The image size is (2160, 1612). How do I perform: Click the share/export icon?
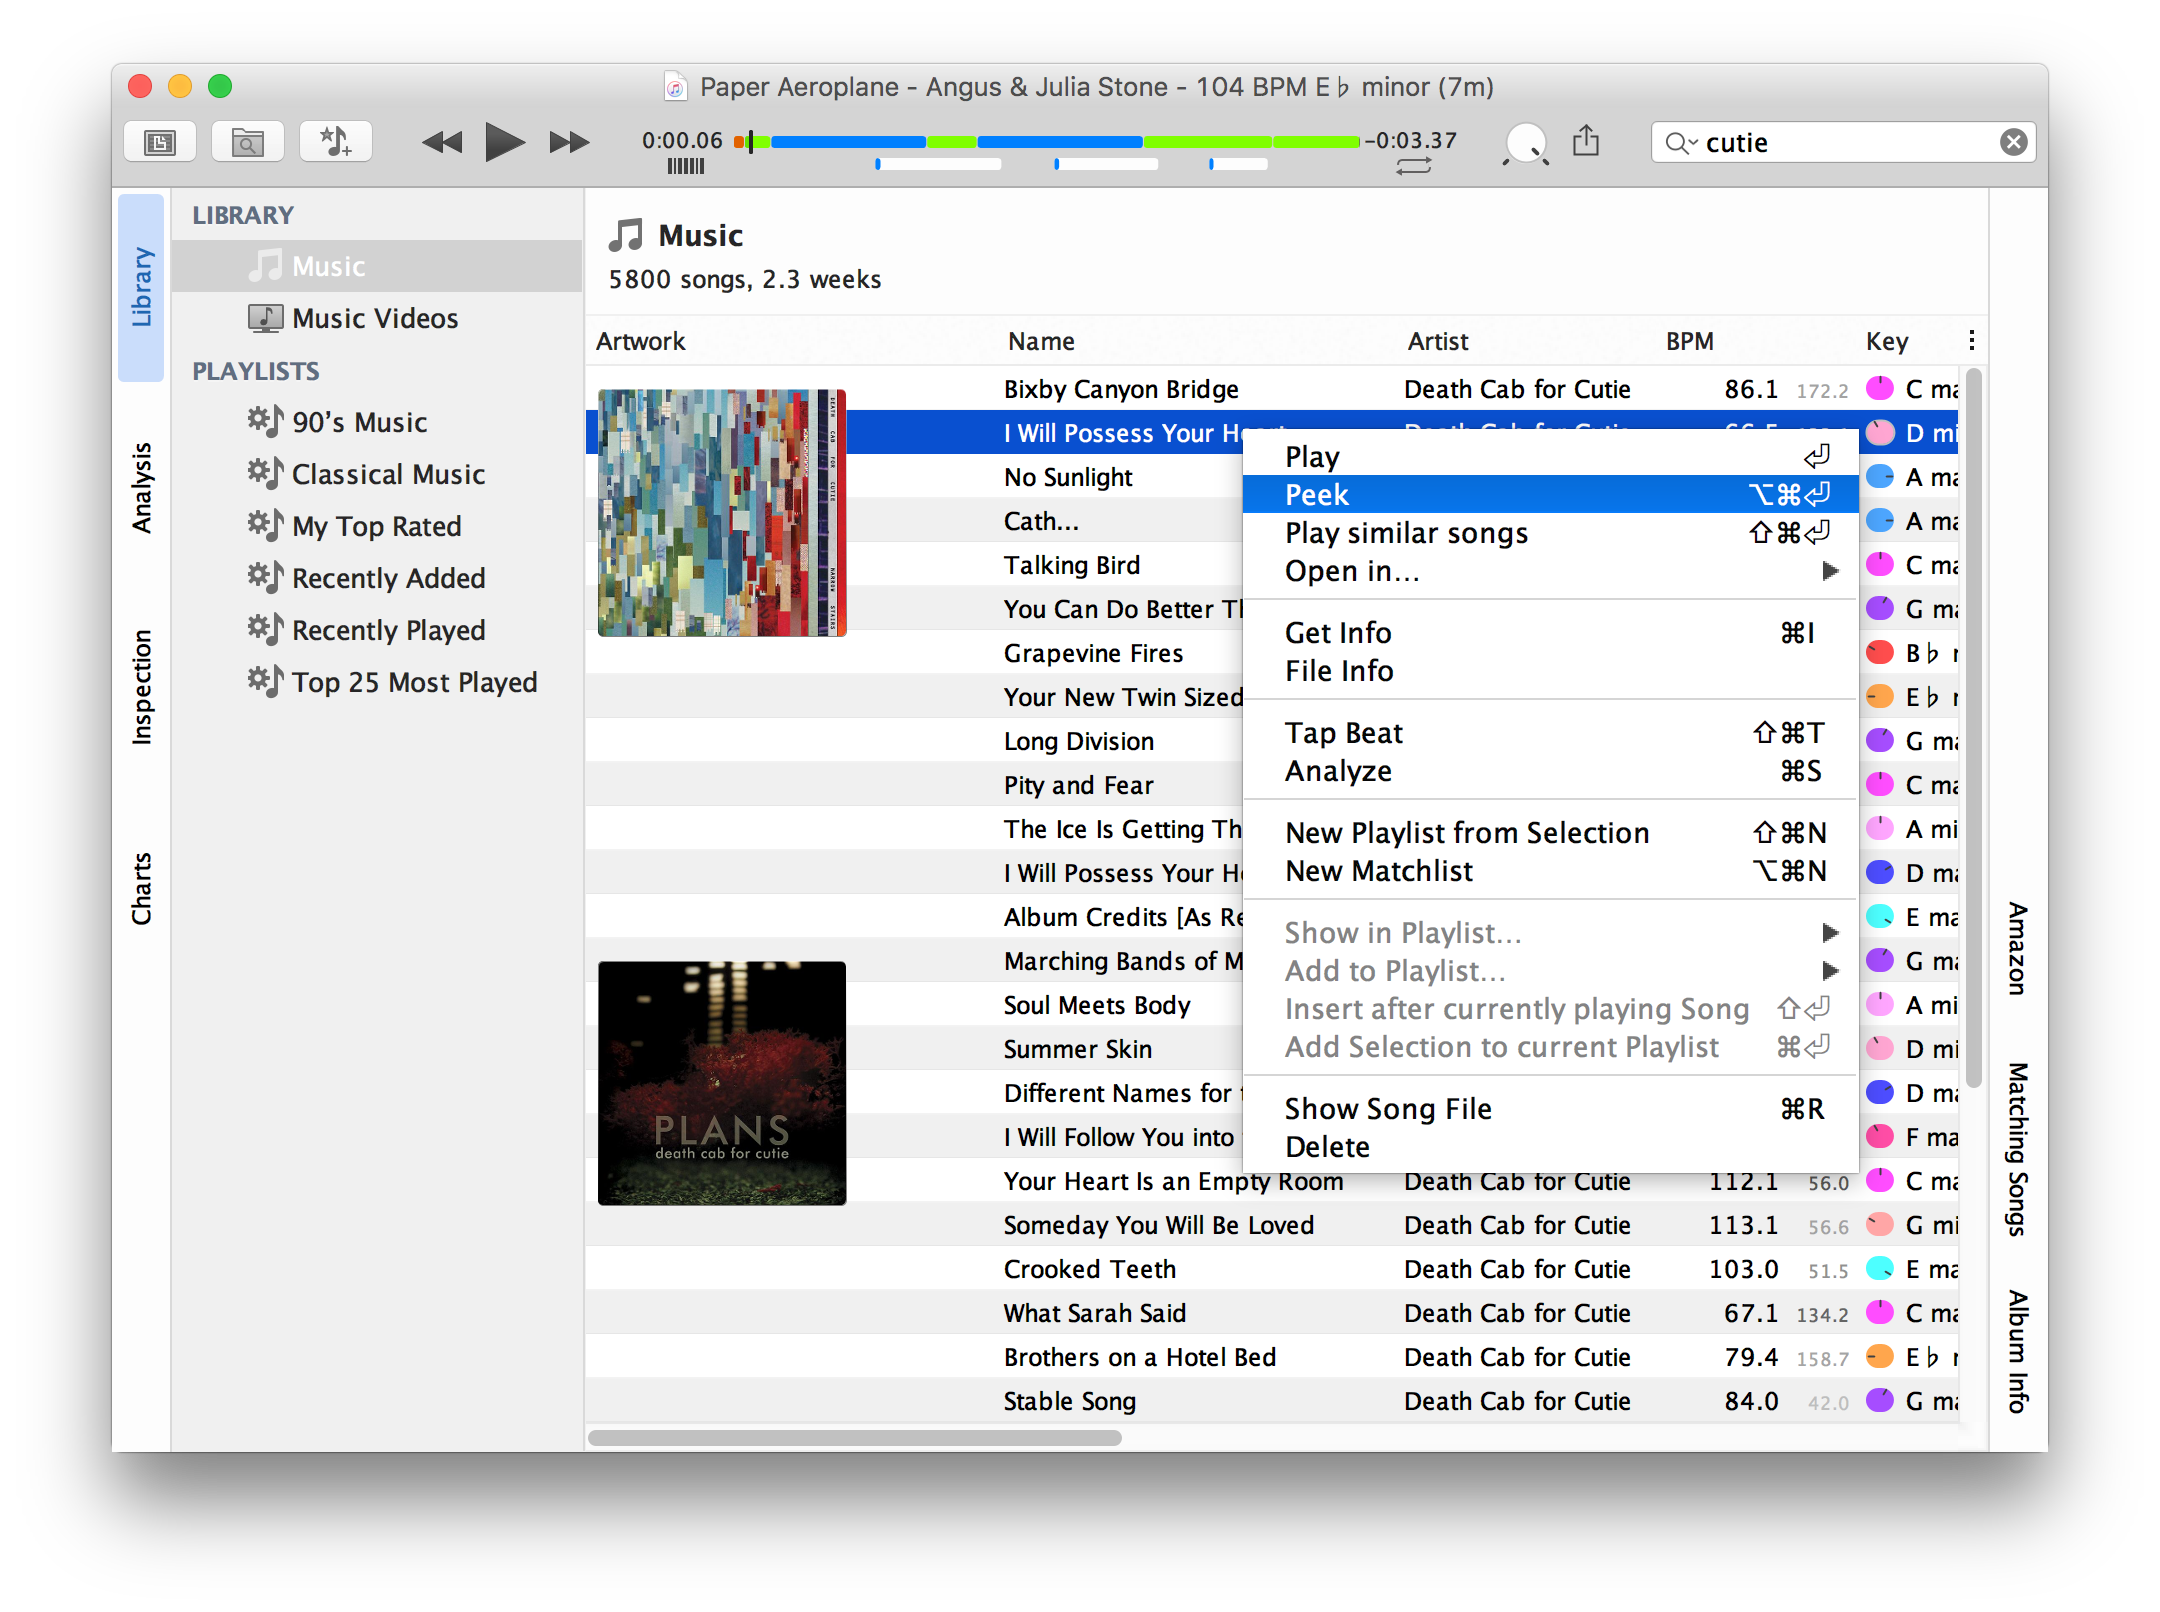pos(1587,141)
